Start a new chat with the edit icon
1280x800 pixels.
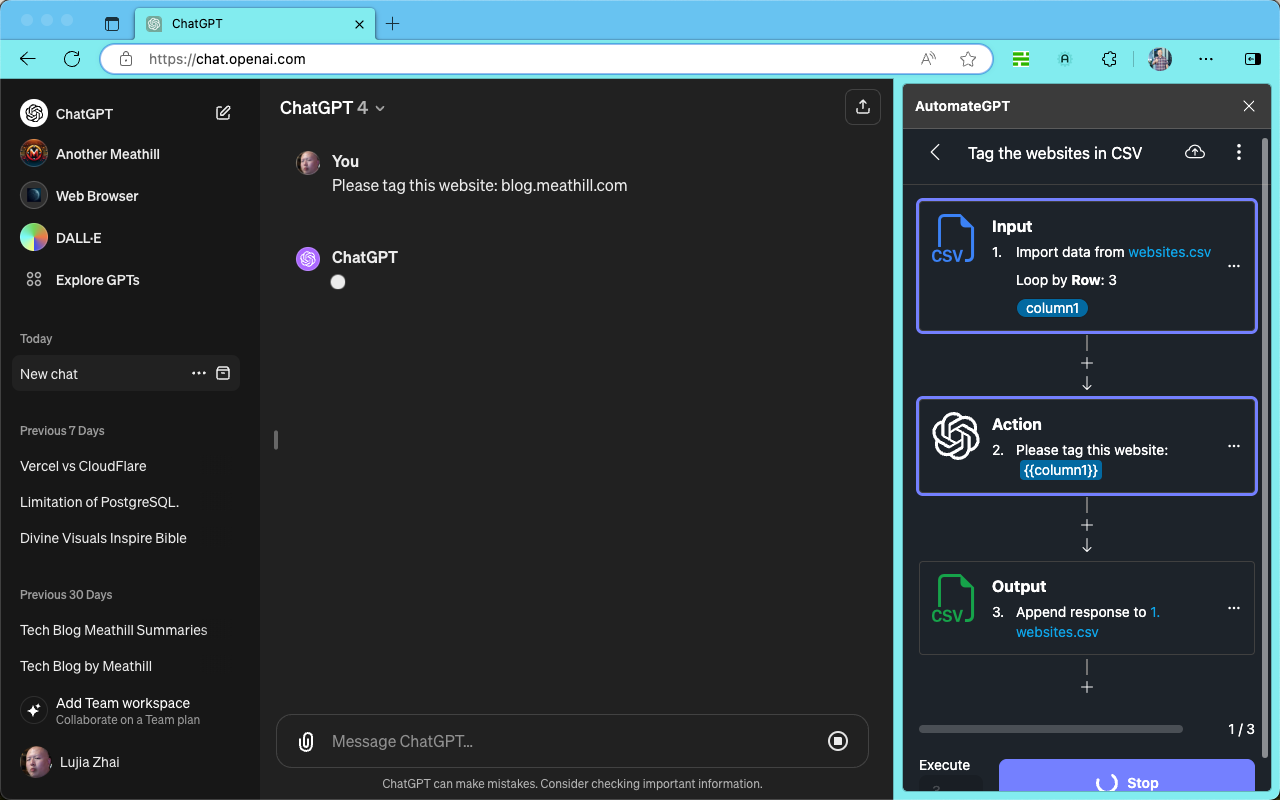223,113
